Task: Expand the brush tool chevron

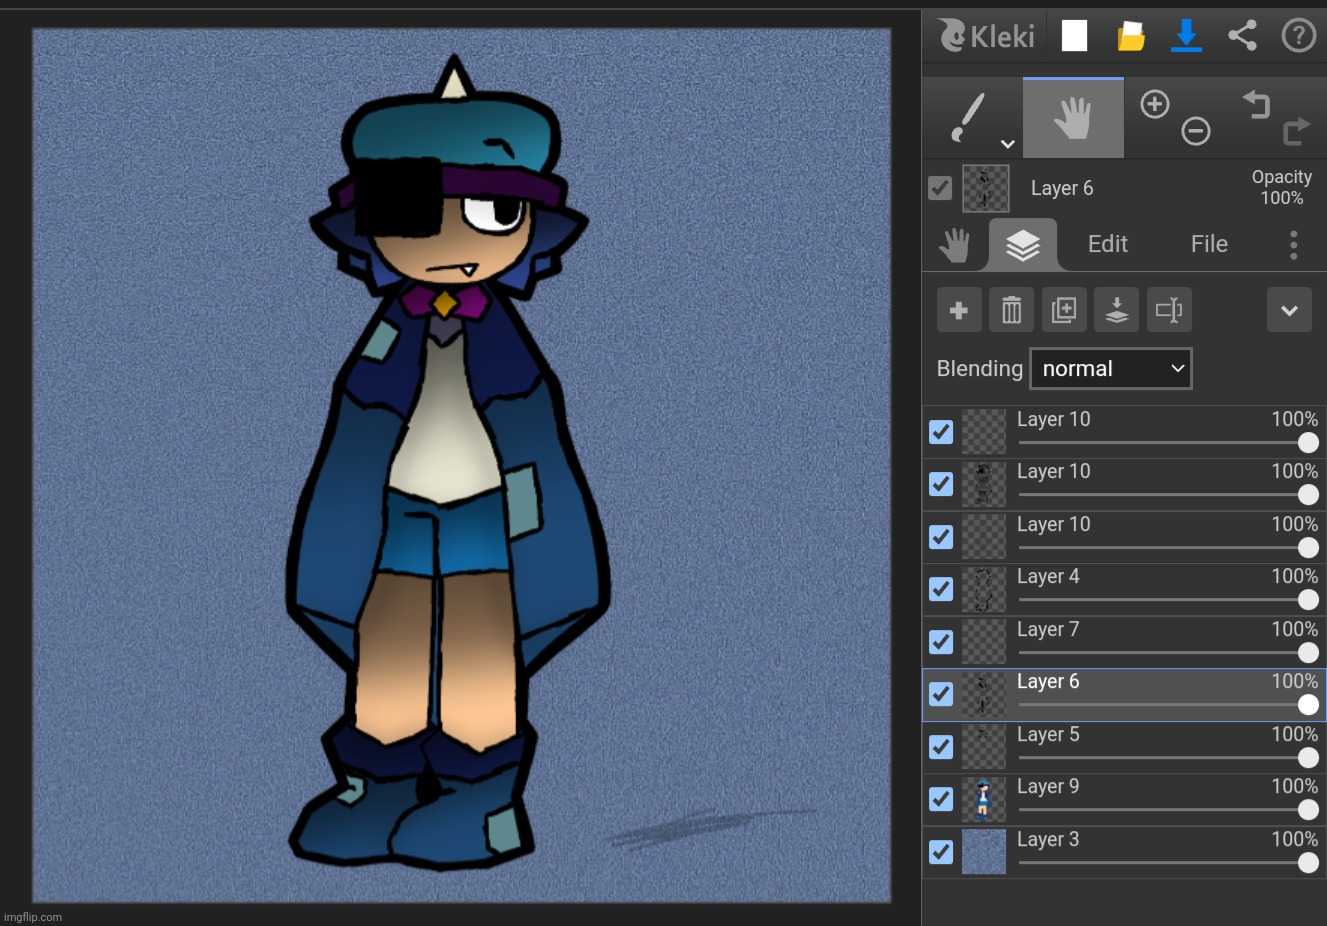Action: 1008,144
